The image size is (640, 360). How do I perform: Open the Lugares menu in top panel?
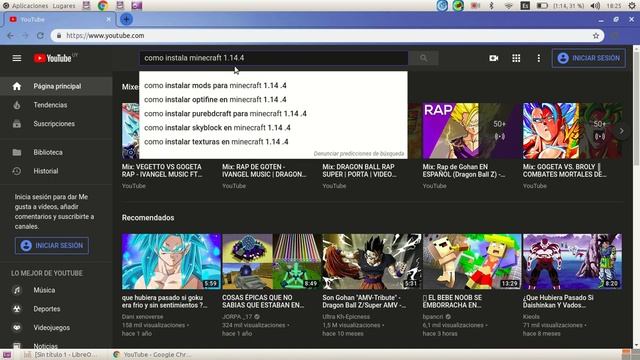click(x=64, y=6)
